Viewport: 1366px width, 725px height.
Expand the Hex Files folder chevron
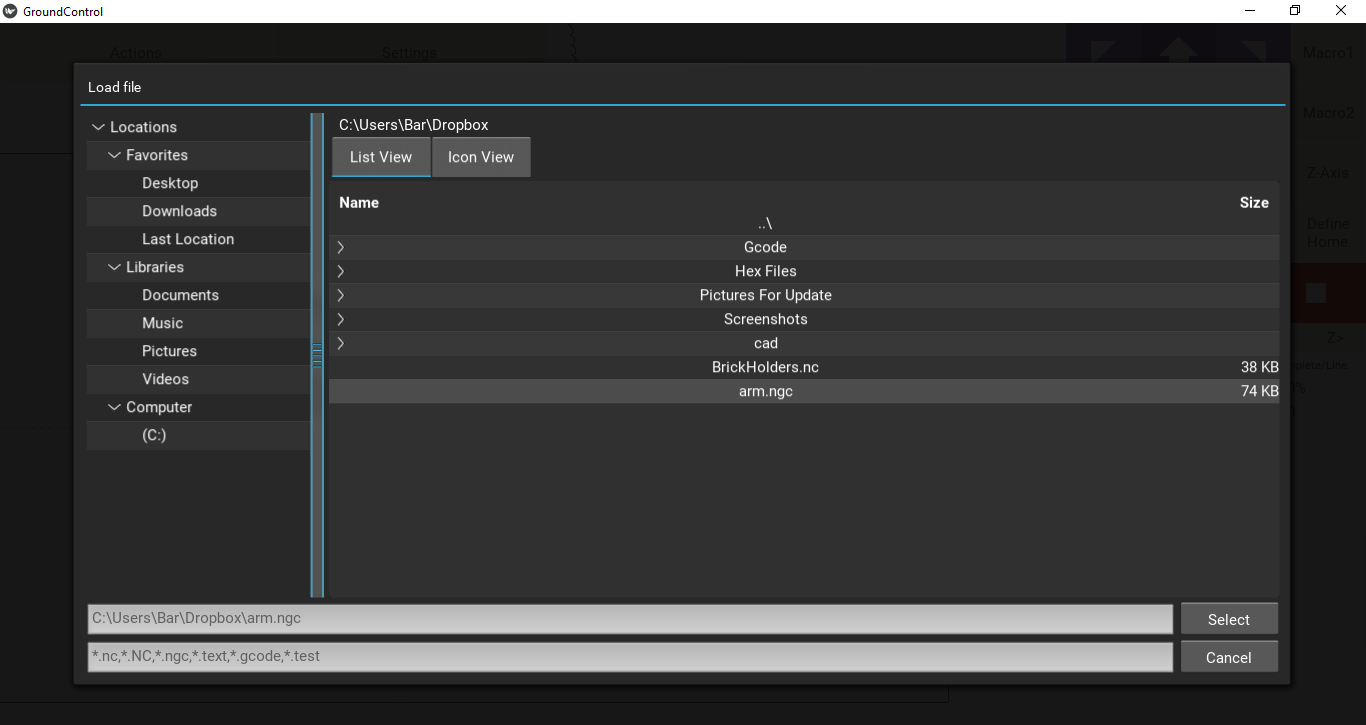coord(340,270)
